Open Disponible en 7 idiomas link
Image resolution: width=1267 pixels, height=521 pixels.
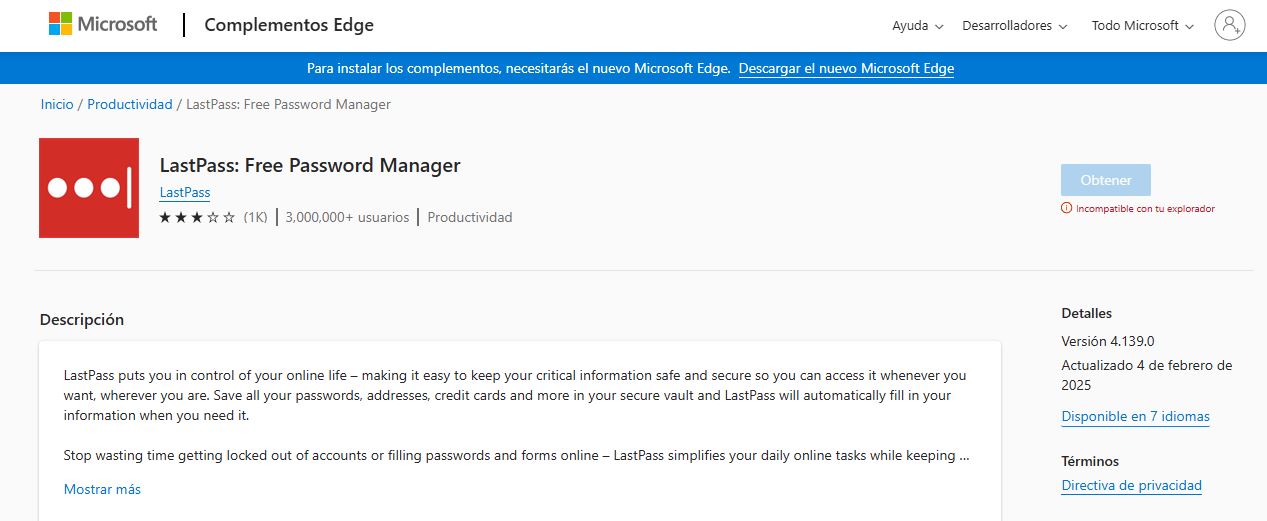pyautogui.click(x=1135, y=416)
